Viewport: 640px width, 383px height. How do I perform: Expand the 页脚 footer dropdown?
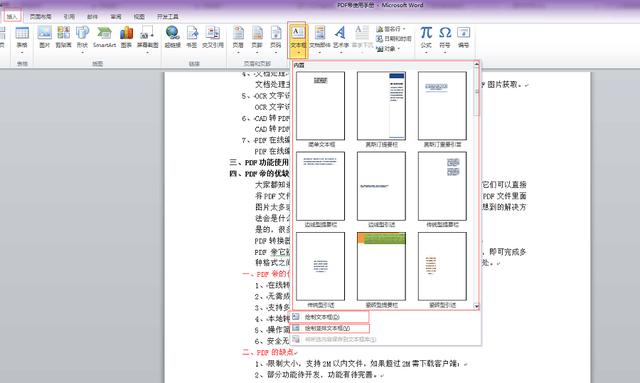point(257,52)
